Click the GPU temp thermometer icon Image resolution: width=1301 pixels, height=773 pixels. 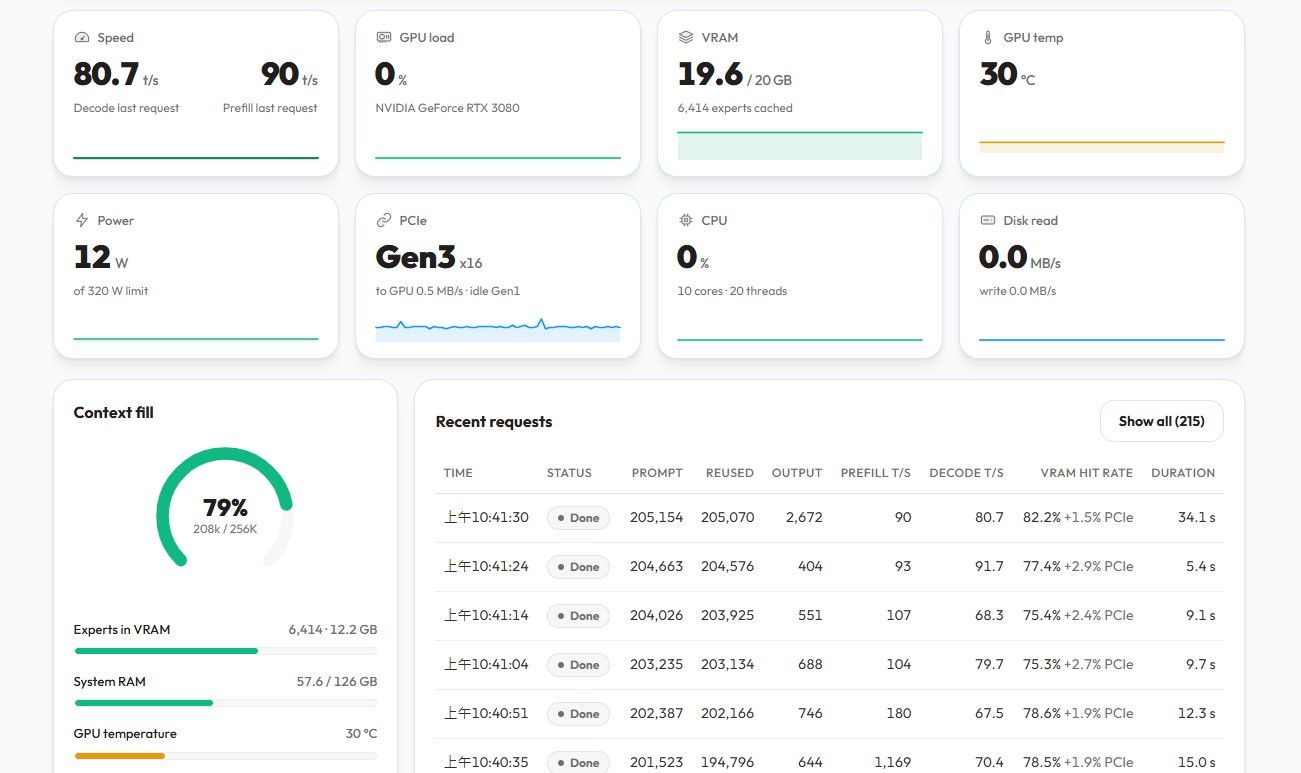[x=988, y=37]
